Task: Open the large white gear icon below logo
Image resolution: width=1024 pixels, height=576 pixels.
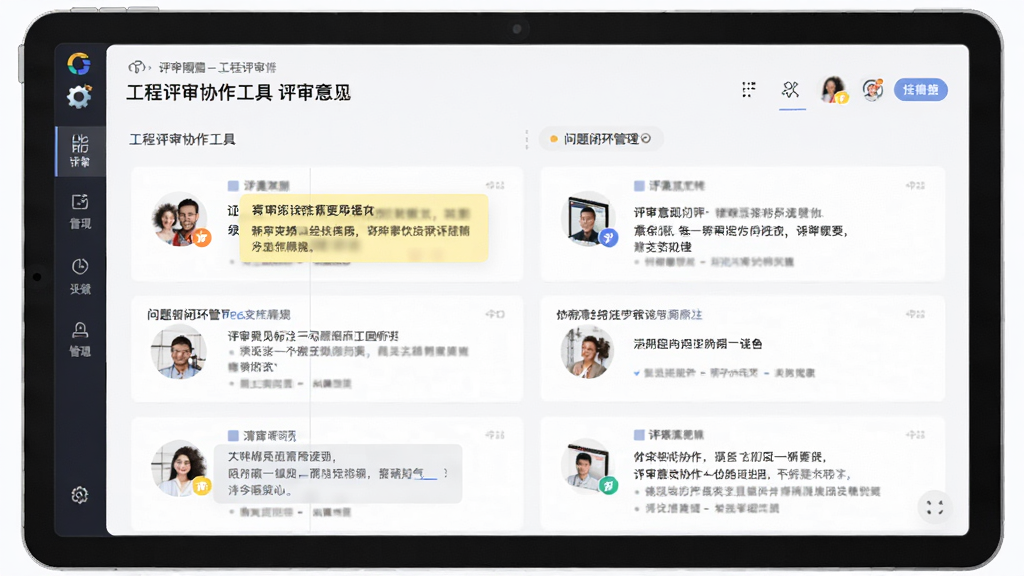Action: click(x=79, y=97)
